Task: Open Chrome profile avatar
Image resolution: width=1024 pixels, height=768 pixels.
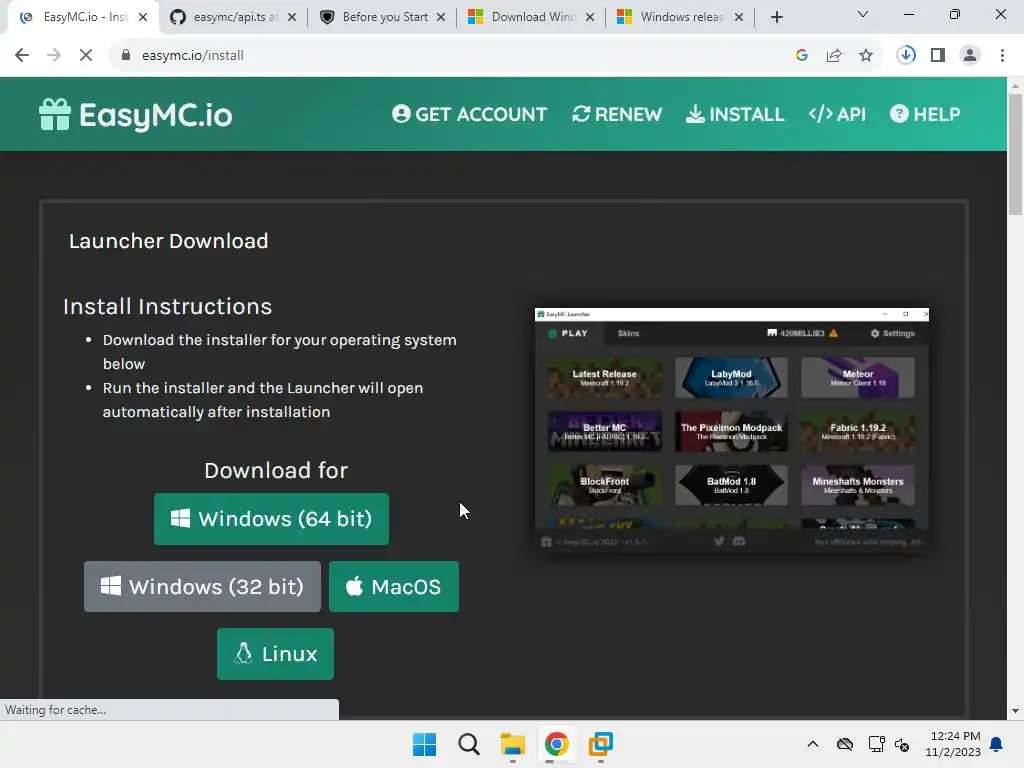Action: (970, 56)
